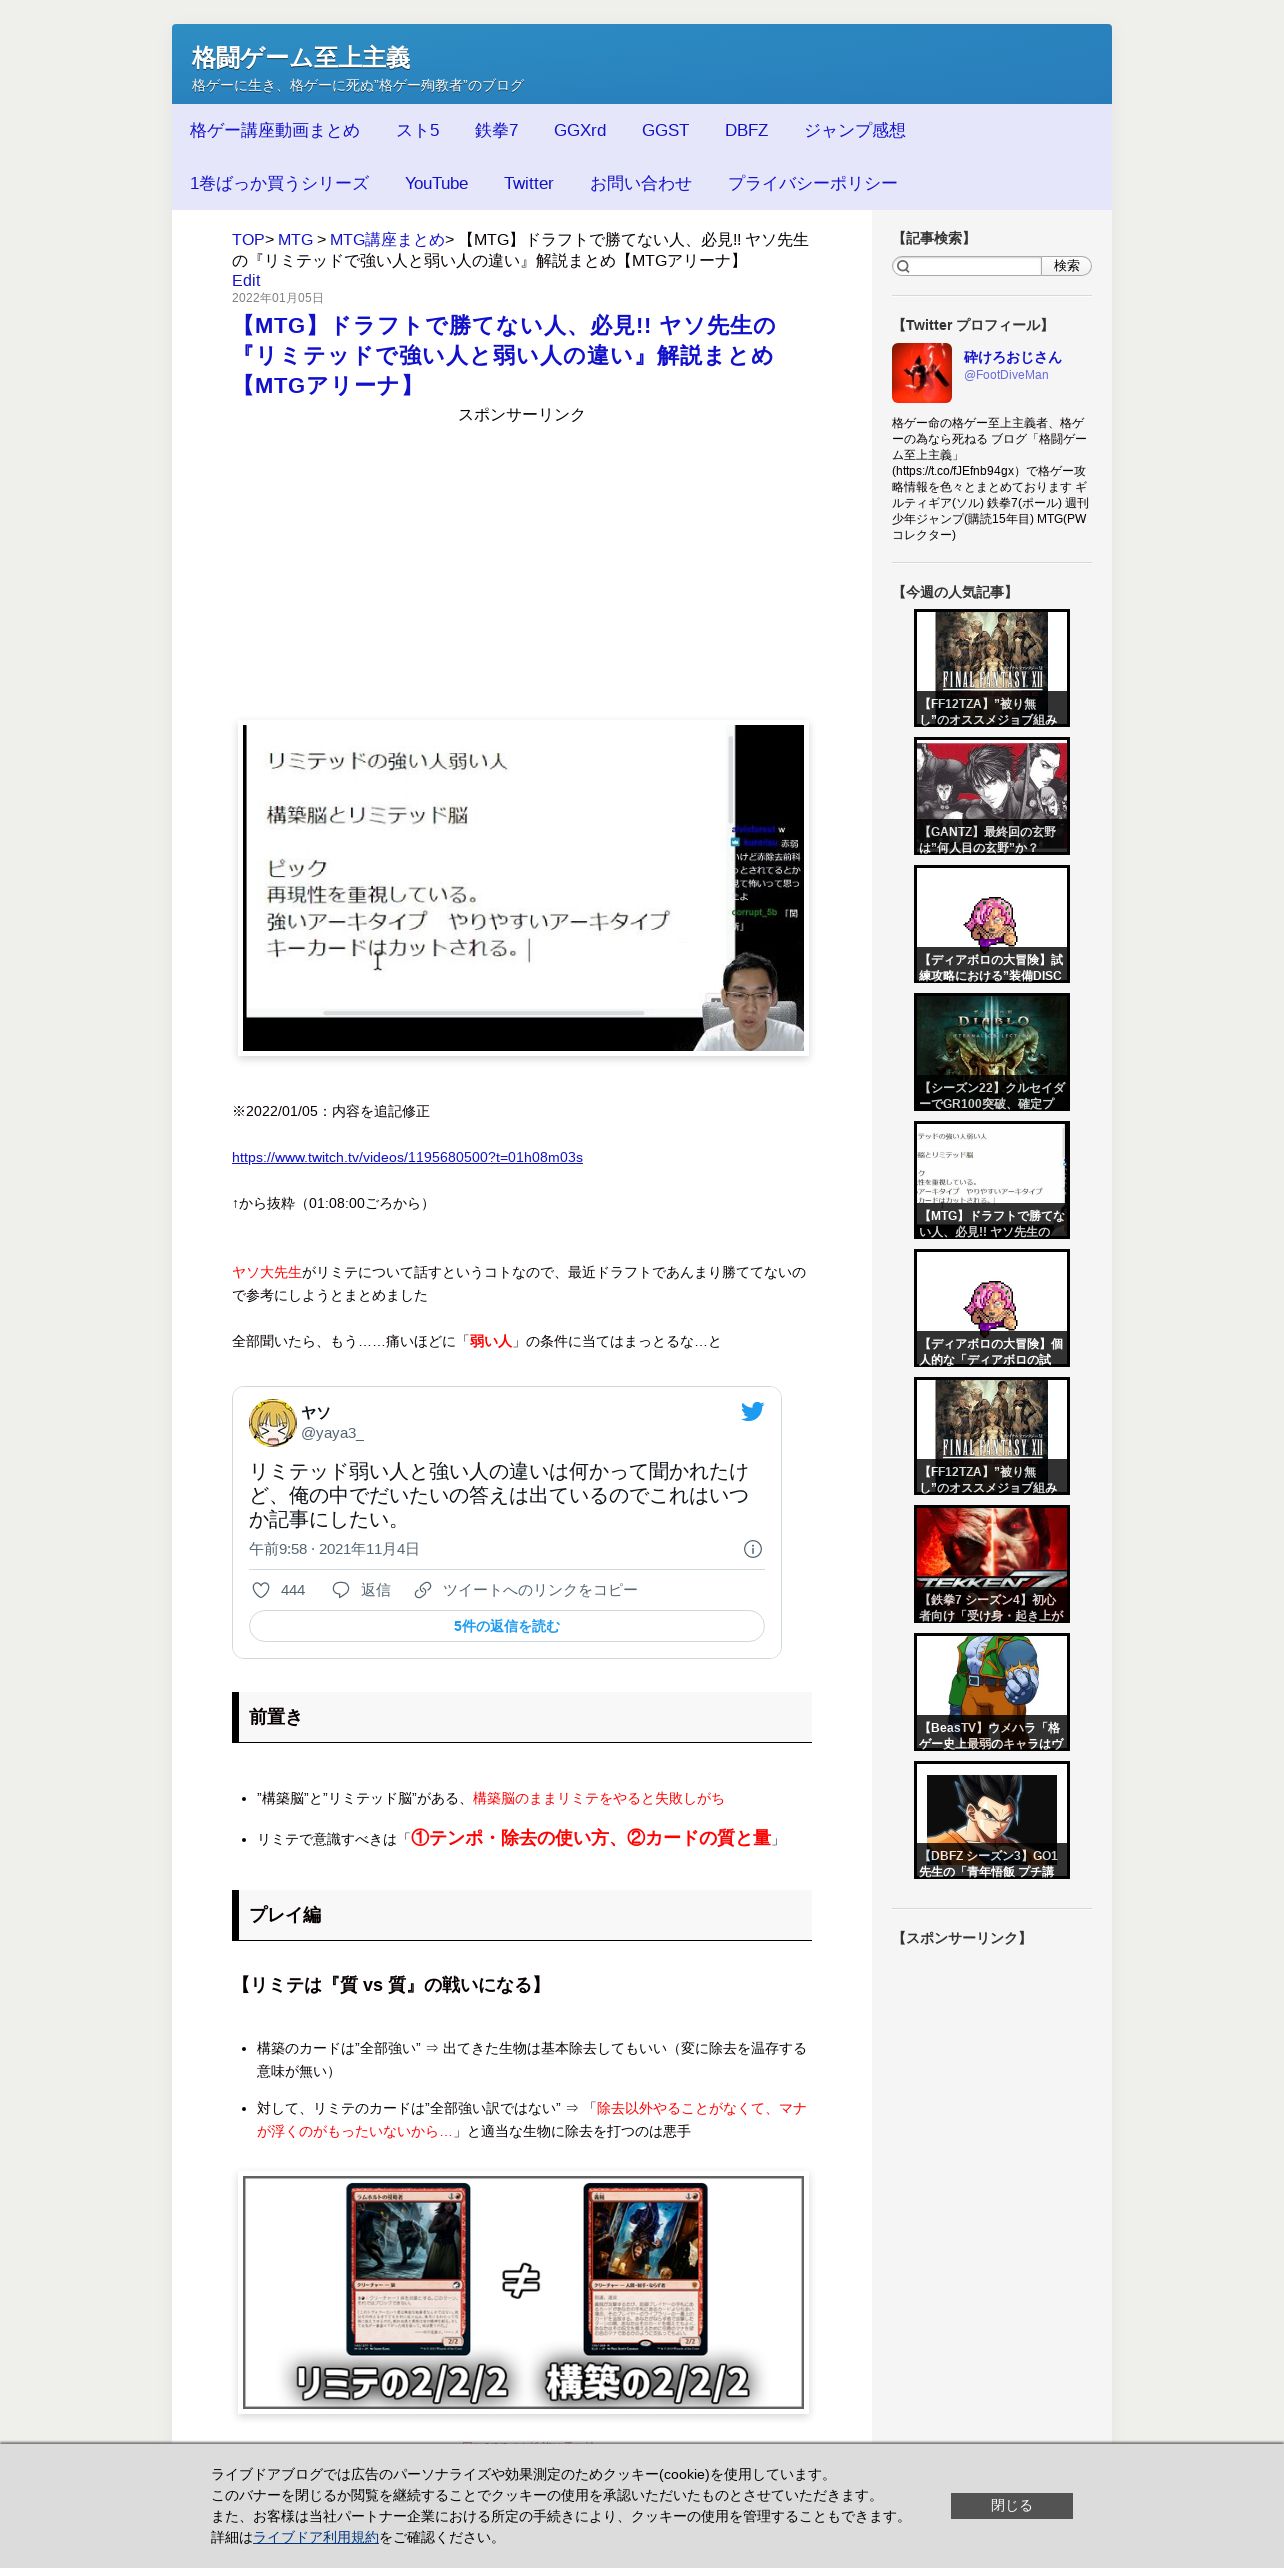Click the Edit link under breadcrumb
Image resolution: width=1284 pixels, height=2568 pixels.
click(x=246, y=281)
